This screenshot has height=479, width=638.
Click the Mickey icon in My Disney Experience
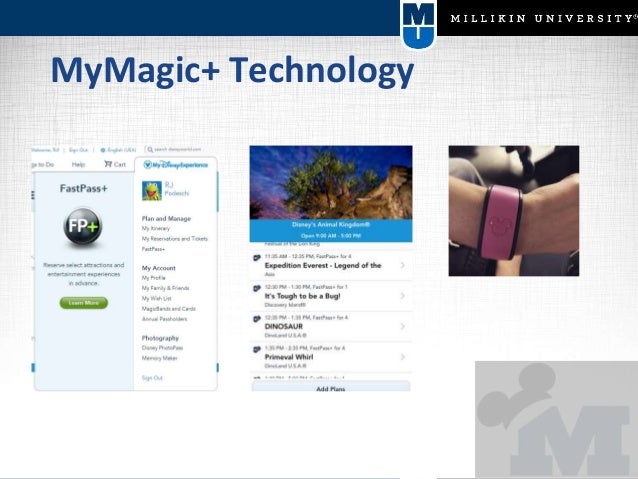pos(147,165)
